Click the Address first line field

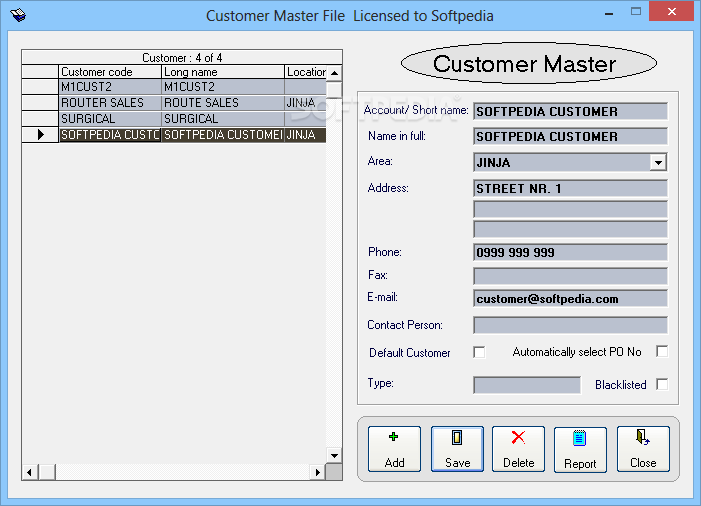pos(570,188)
